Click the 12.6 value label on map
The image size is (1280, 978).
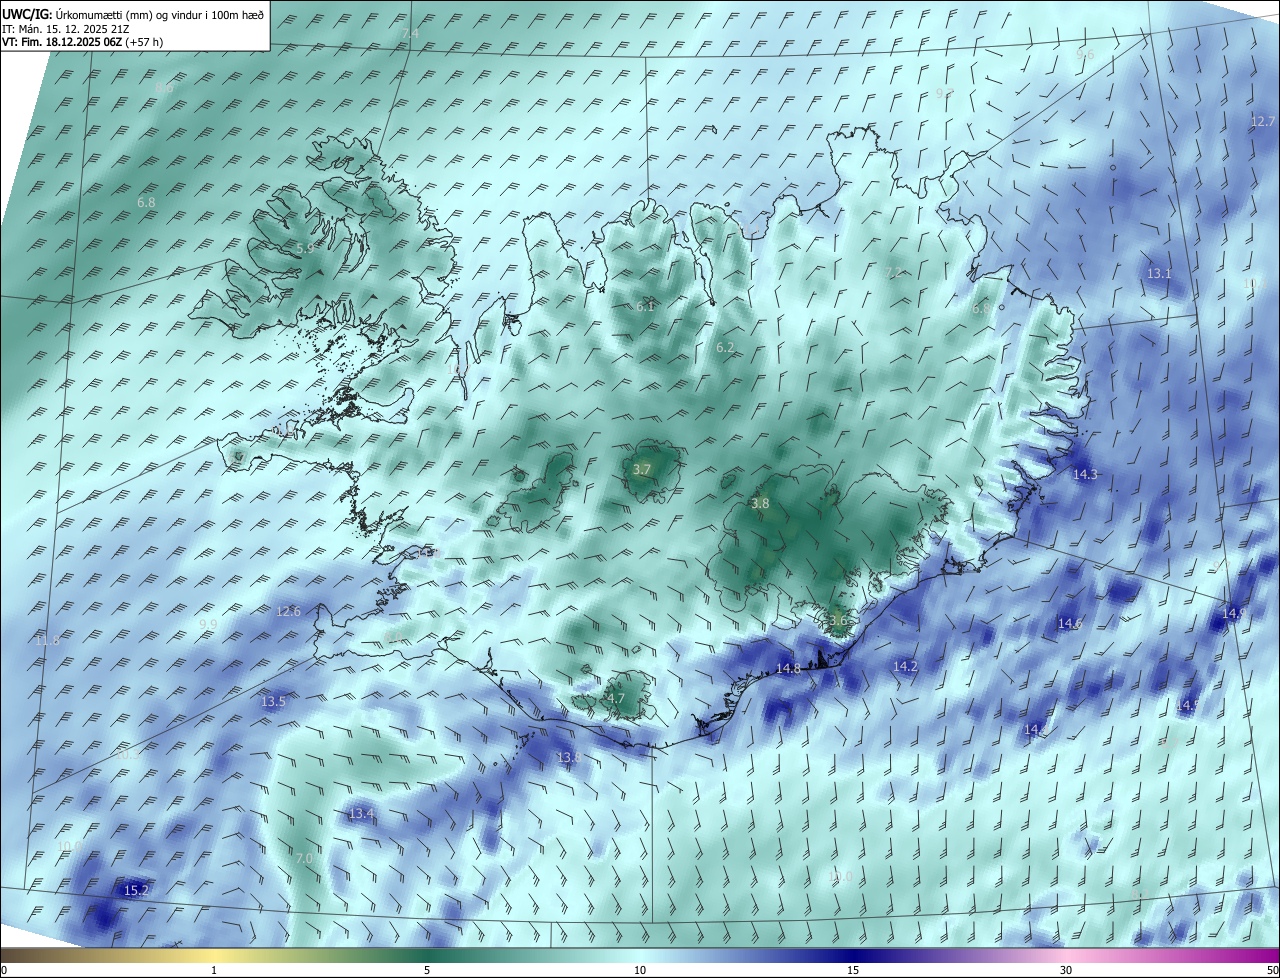click(288, 611)
